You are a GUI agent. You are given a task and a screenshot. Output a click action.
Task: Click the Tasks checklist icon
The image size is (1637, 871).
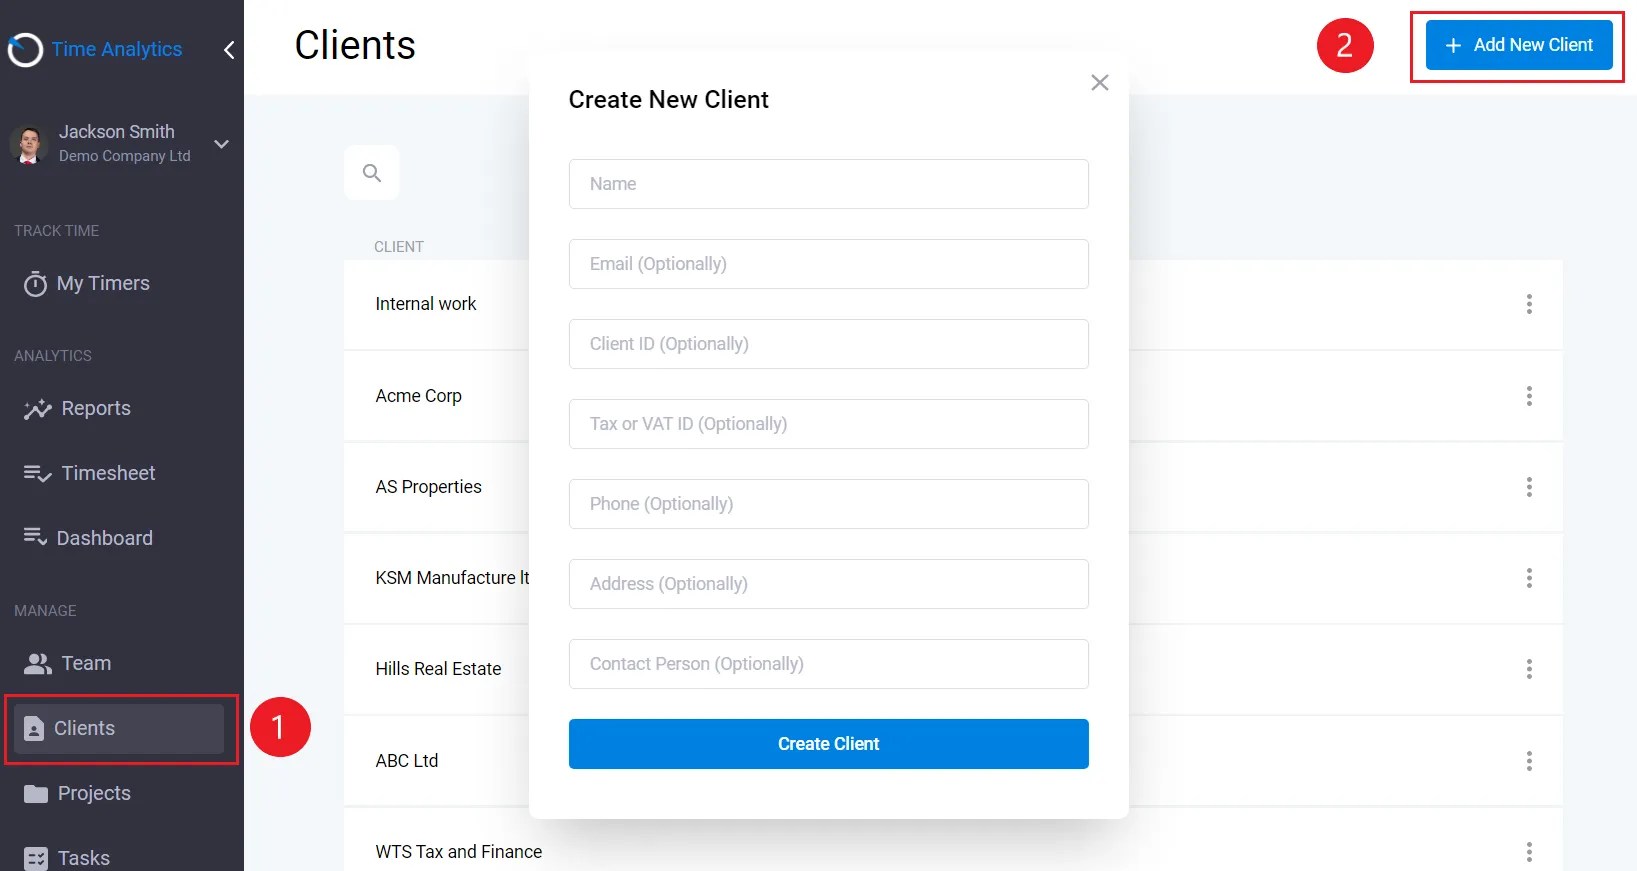[x=36, y=858]
